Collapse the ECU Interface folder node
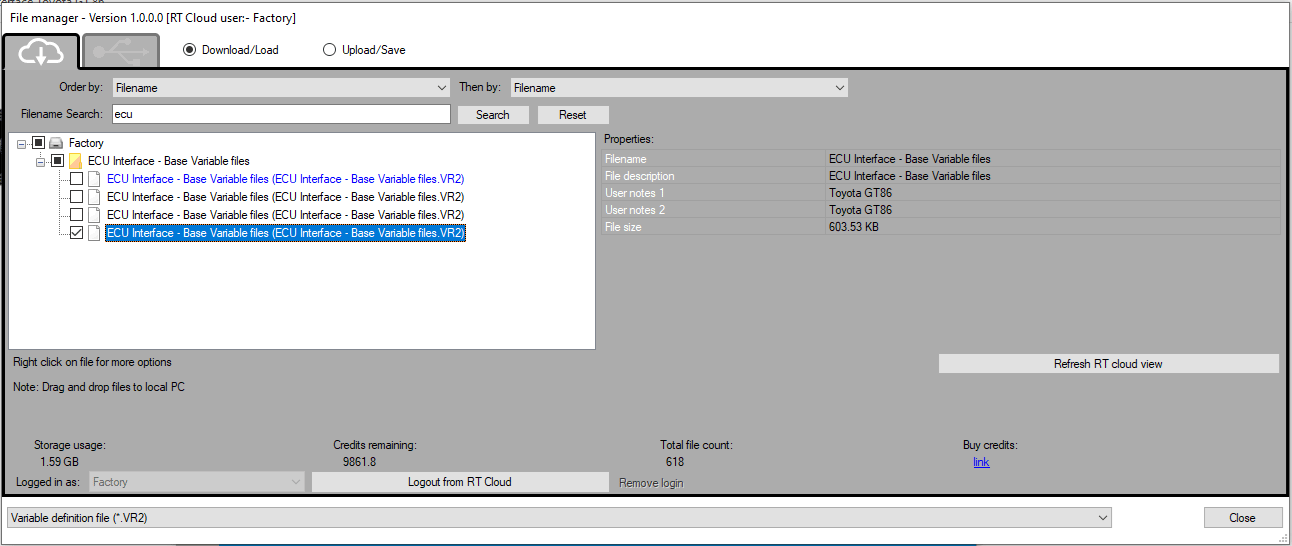 (41, 162)
